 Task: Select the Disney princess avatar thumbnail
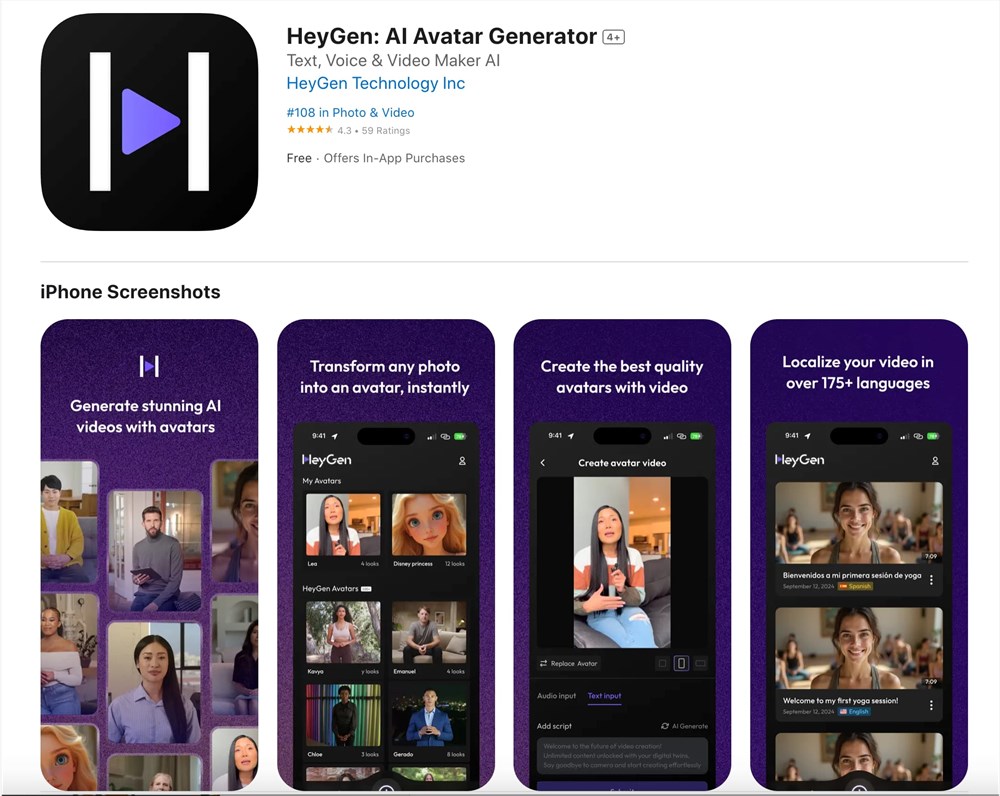429,524
